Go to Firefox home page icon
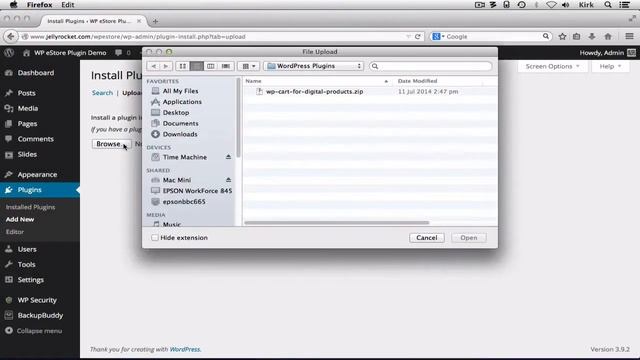 pyautogui.click(x=608, y=37)
